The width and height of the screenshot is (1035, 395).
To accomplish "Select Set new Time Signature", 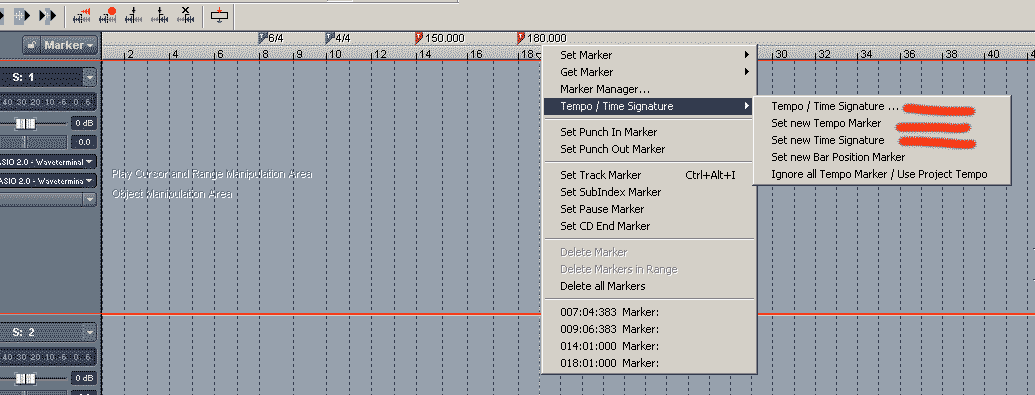I will pos(827,140).
